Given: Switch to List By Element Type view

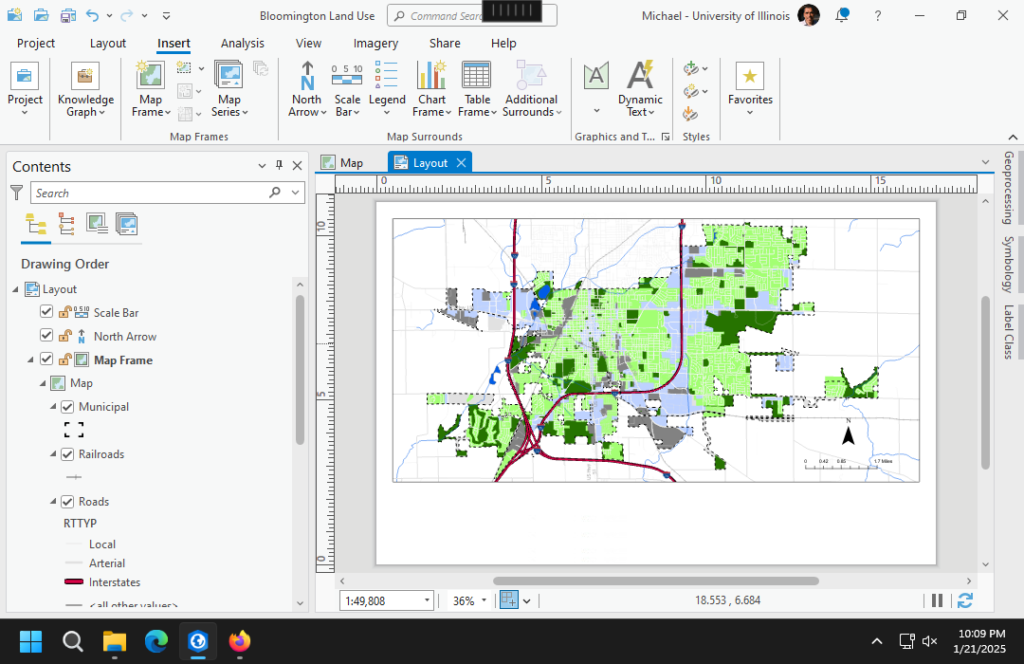Looking at the screenshot, I should point(66,224).
